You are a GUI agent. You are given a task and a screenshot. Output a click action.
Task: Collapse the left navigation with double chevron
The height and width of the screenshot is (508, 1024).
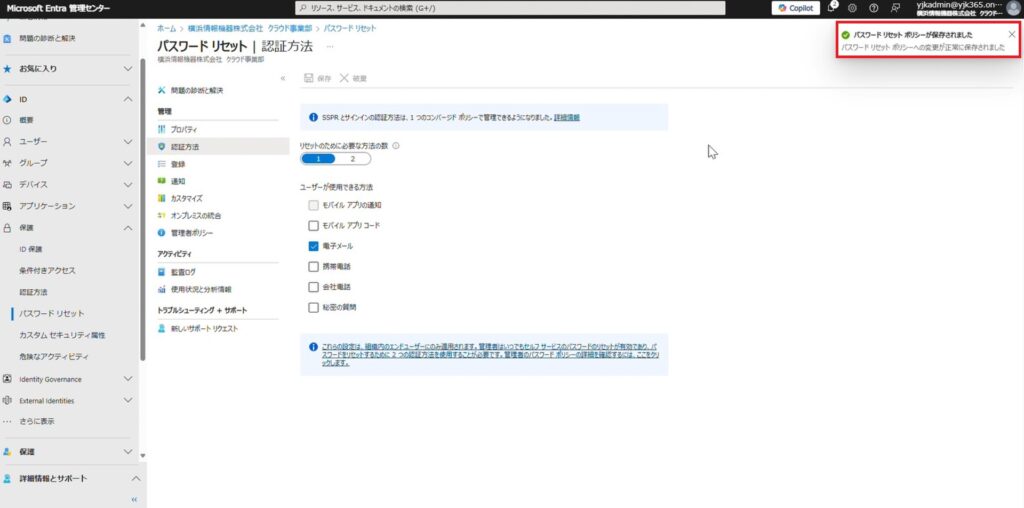[135, 500]
